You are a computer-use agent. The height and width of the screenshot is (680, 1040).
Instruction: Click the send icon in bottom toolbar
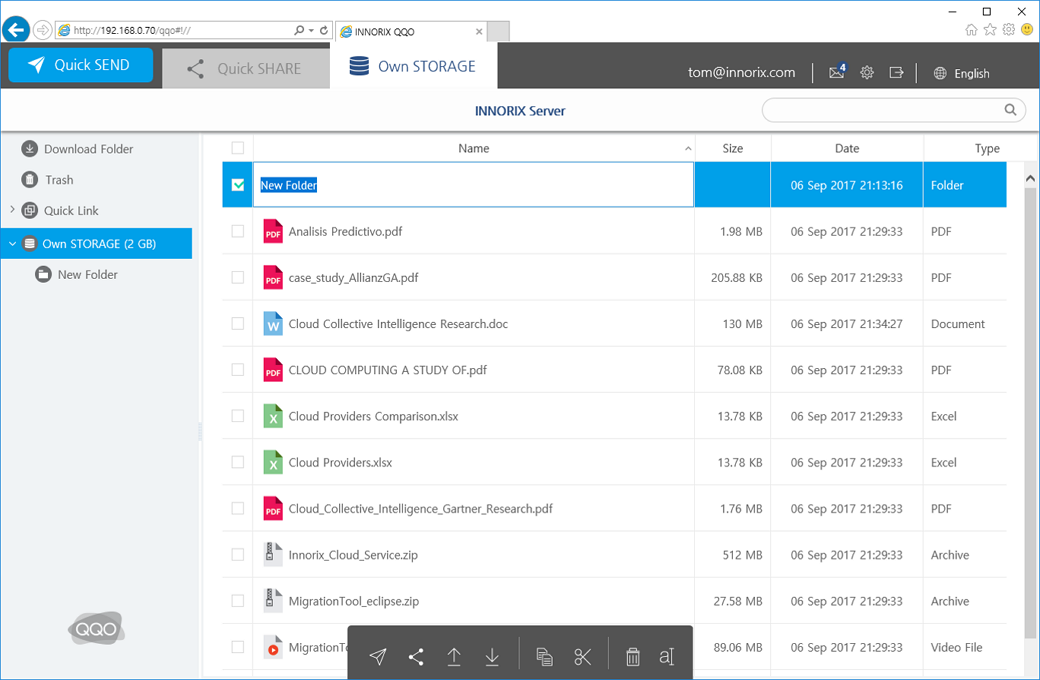coord(378,657)
